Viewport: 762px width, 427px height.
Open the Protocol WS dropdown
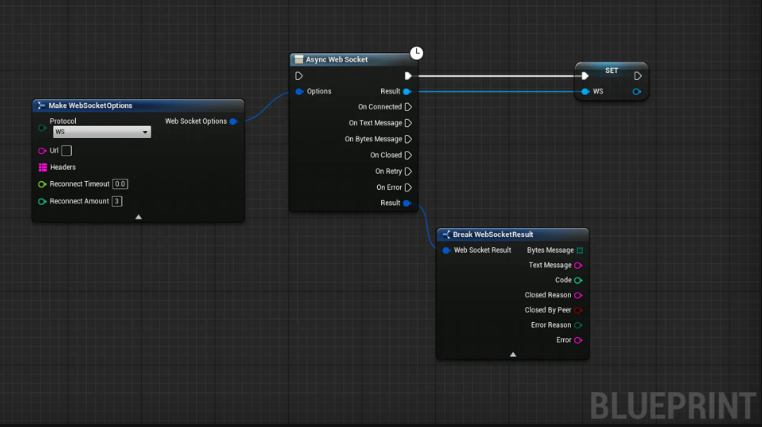point(102,132)
